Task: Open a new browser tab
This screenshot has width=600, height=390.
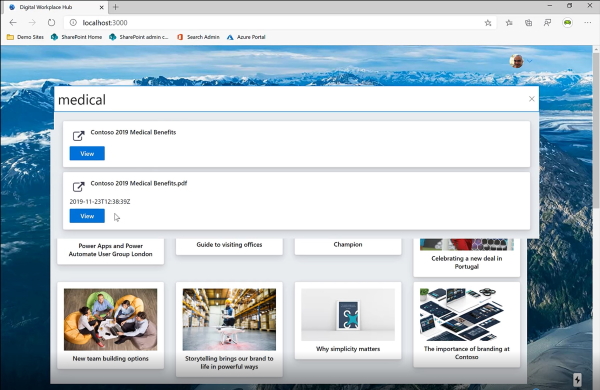Action: click(116, 7)
